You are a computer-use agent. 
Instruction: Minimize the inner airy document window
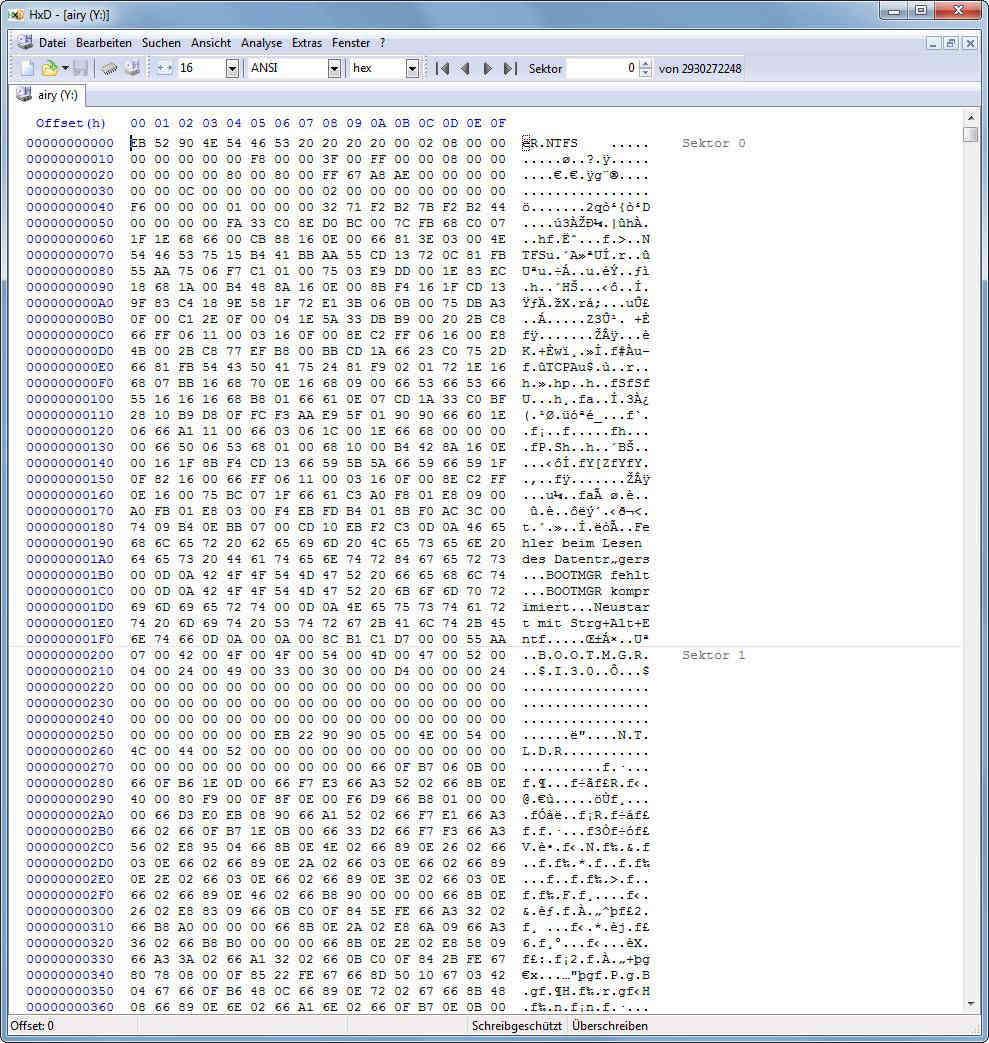coord(933,43)
